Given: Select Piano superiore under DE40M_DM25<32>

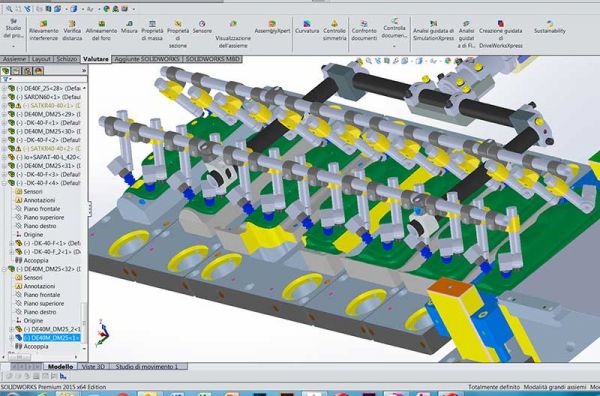Looking at the screenshot, I should coord(44,303).
